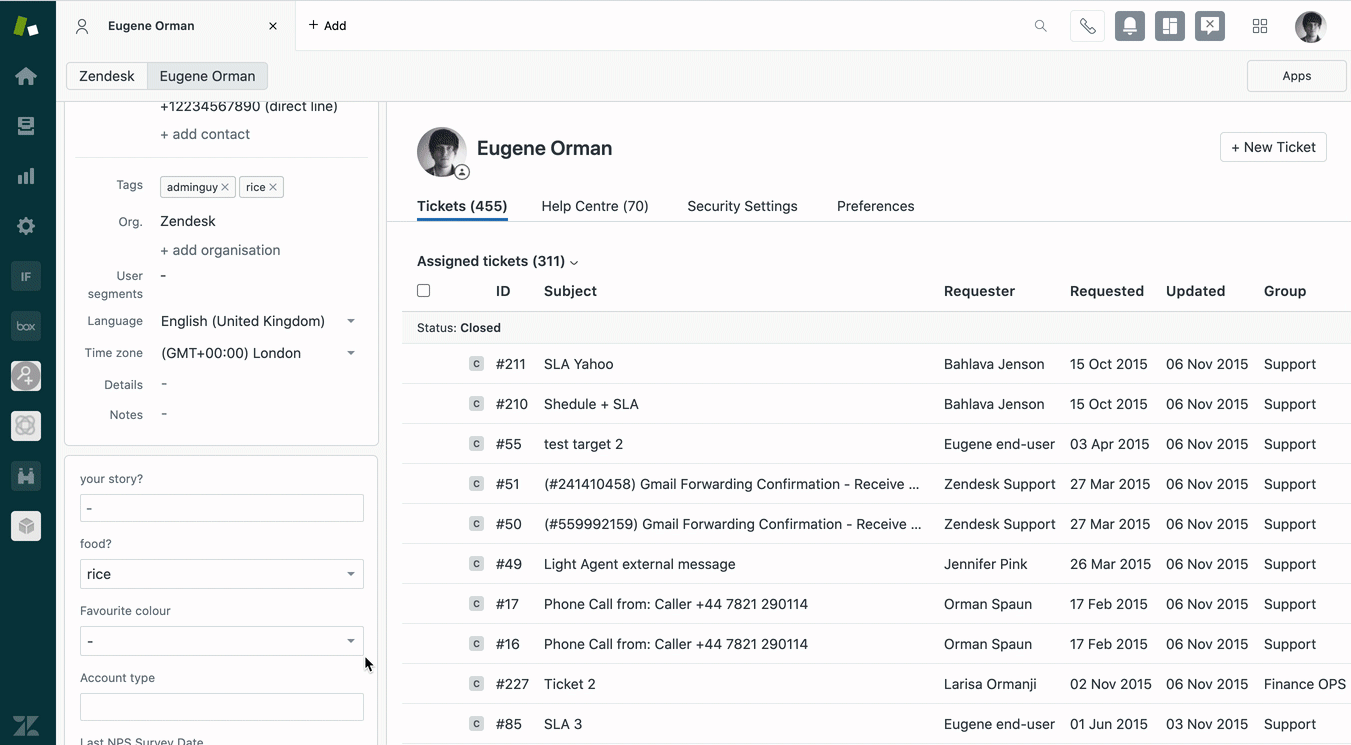The image size is (1351, 745).
Task: Switch to Help Centre tab
Action: click(595, 206)
